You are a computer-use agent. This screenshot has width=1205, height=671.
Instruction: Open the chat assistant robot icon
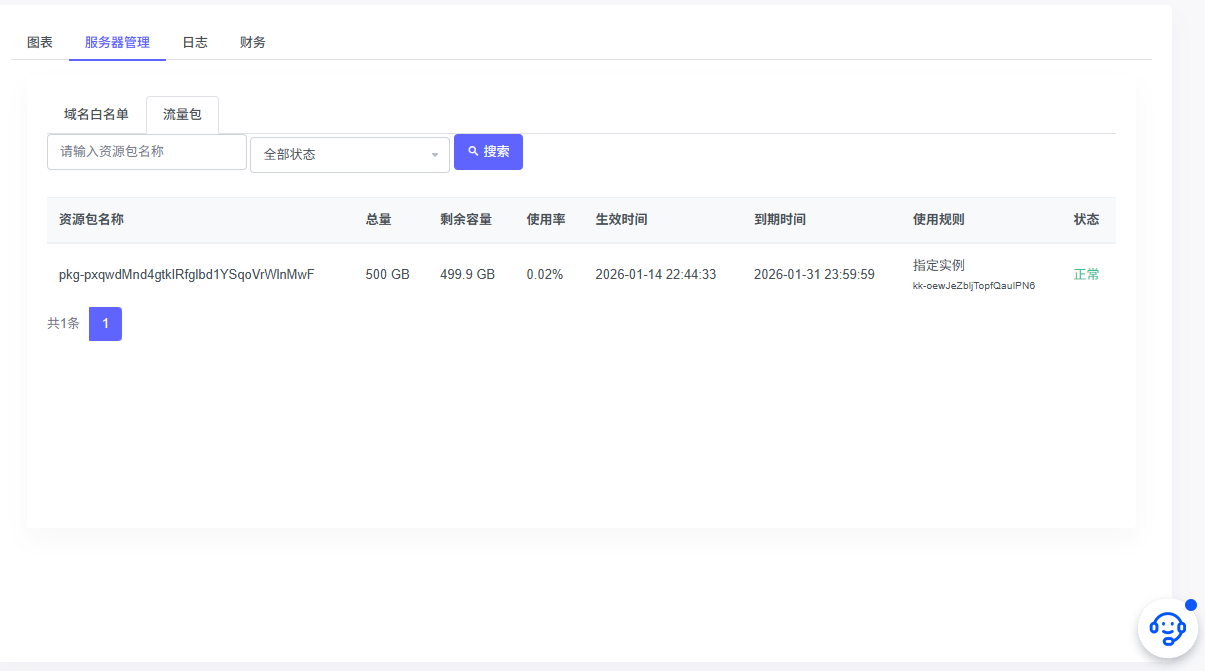point(1168,628)
